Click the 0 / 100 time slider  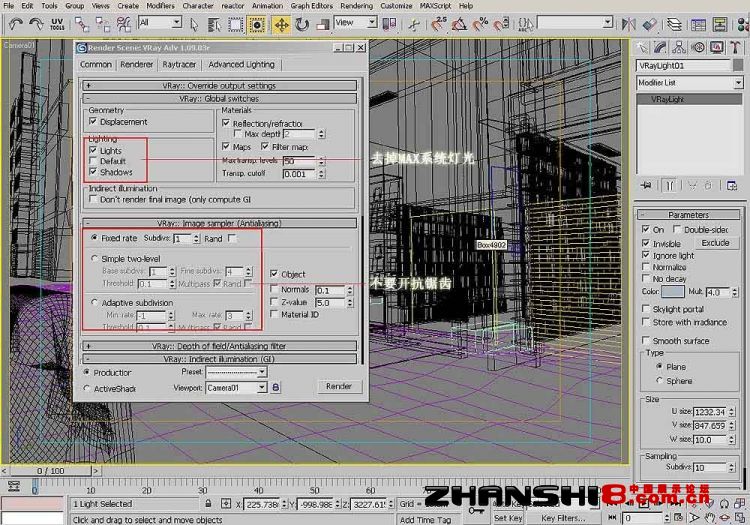[x=51, y=471]
